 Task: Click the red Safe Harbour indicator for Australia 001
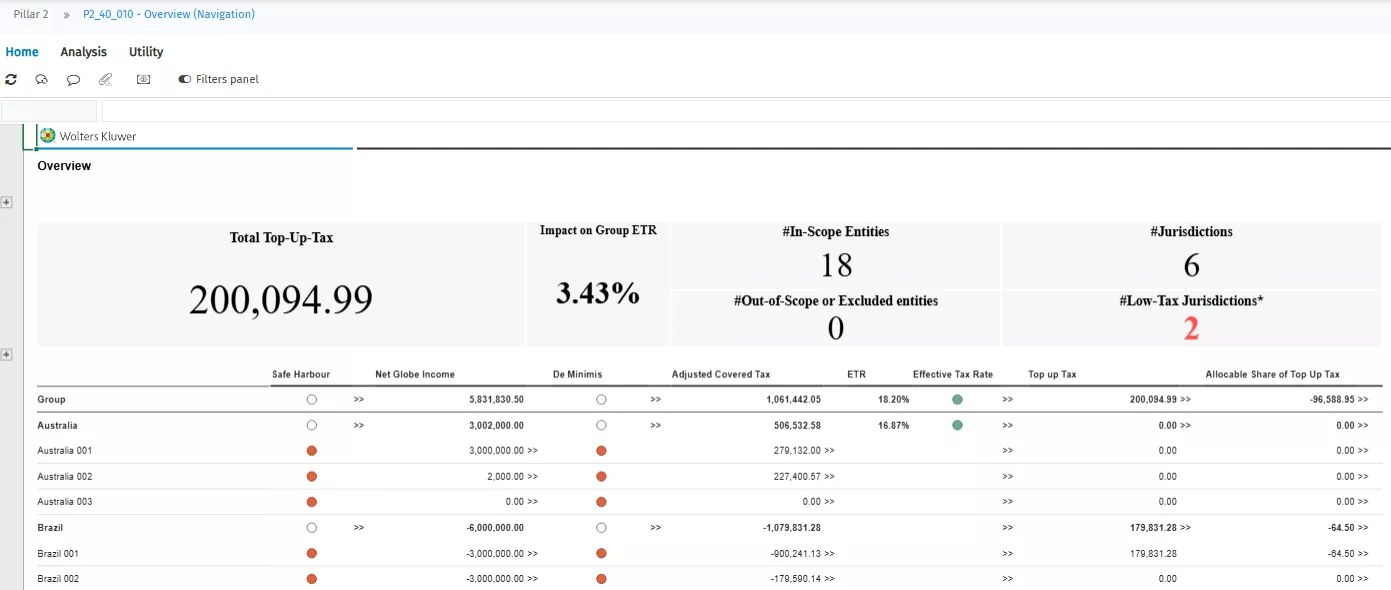pyautogui.click(x=311, y=450)
